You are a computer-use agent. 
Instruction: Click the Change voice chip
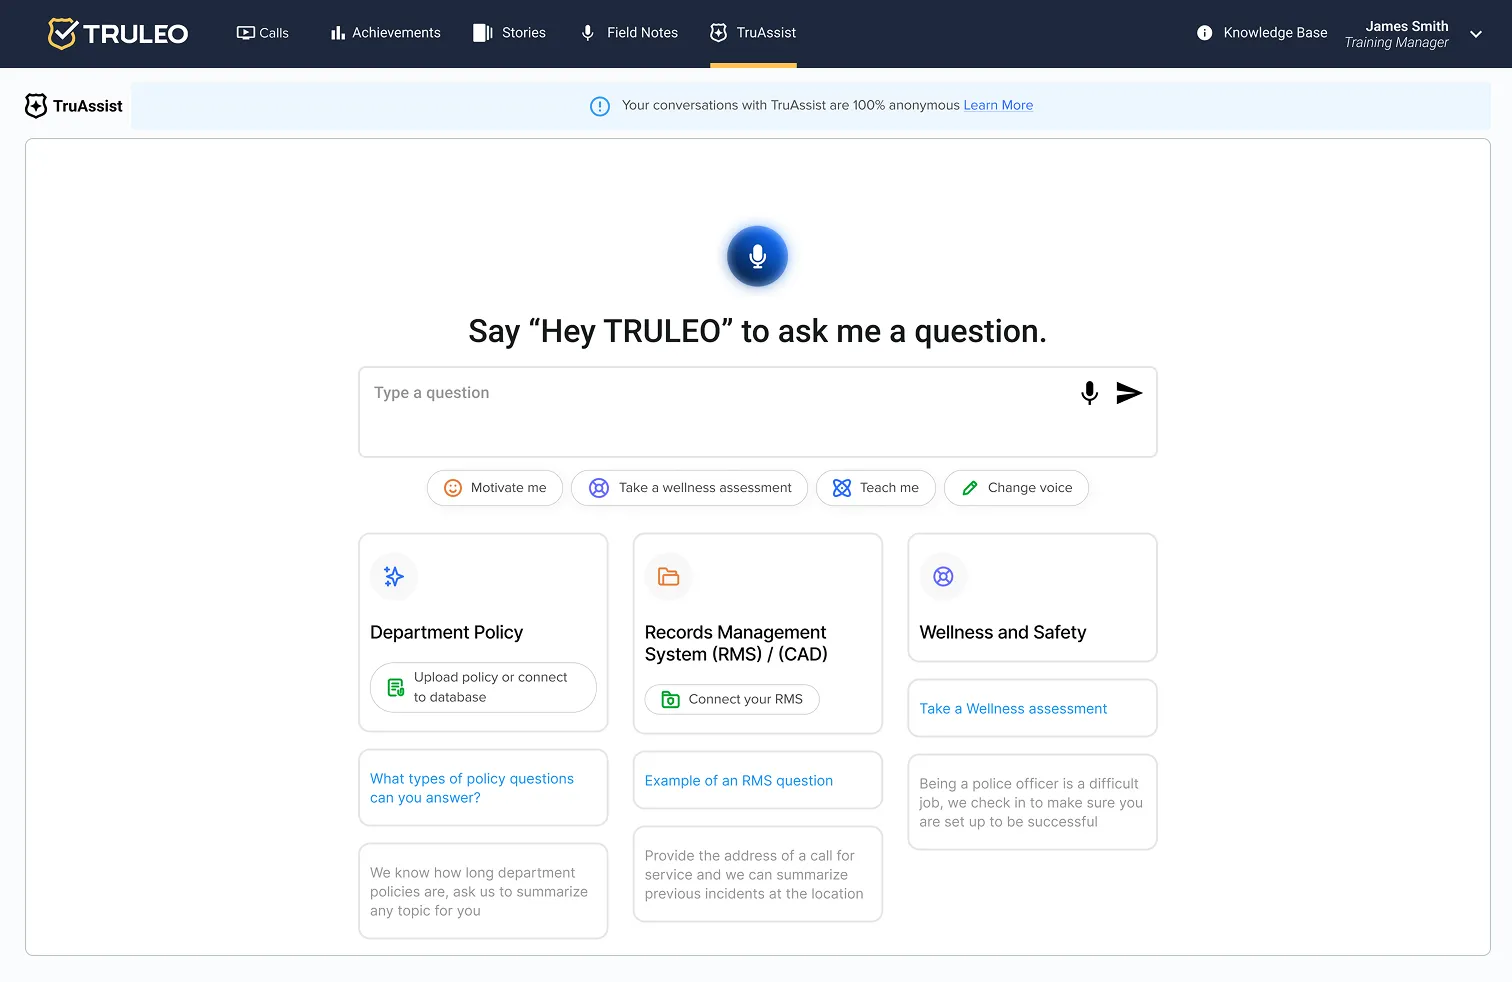tap(1016, 488)
